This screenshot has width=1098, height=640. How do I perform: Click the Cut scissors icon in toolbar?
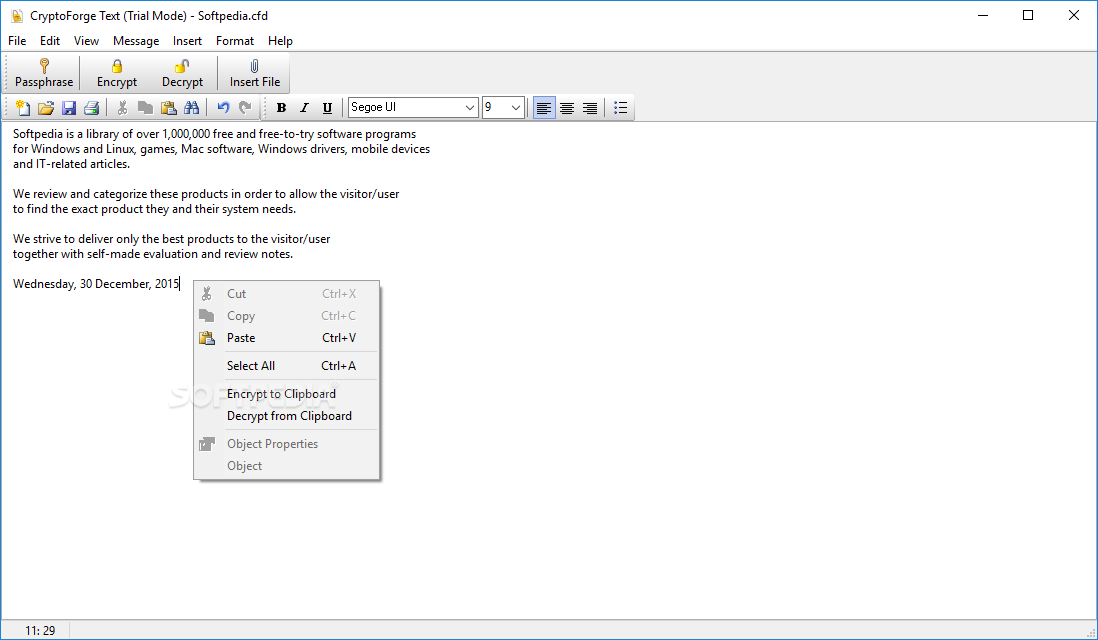click(123, 108)
